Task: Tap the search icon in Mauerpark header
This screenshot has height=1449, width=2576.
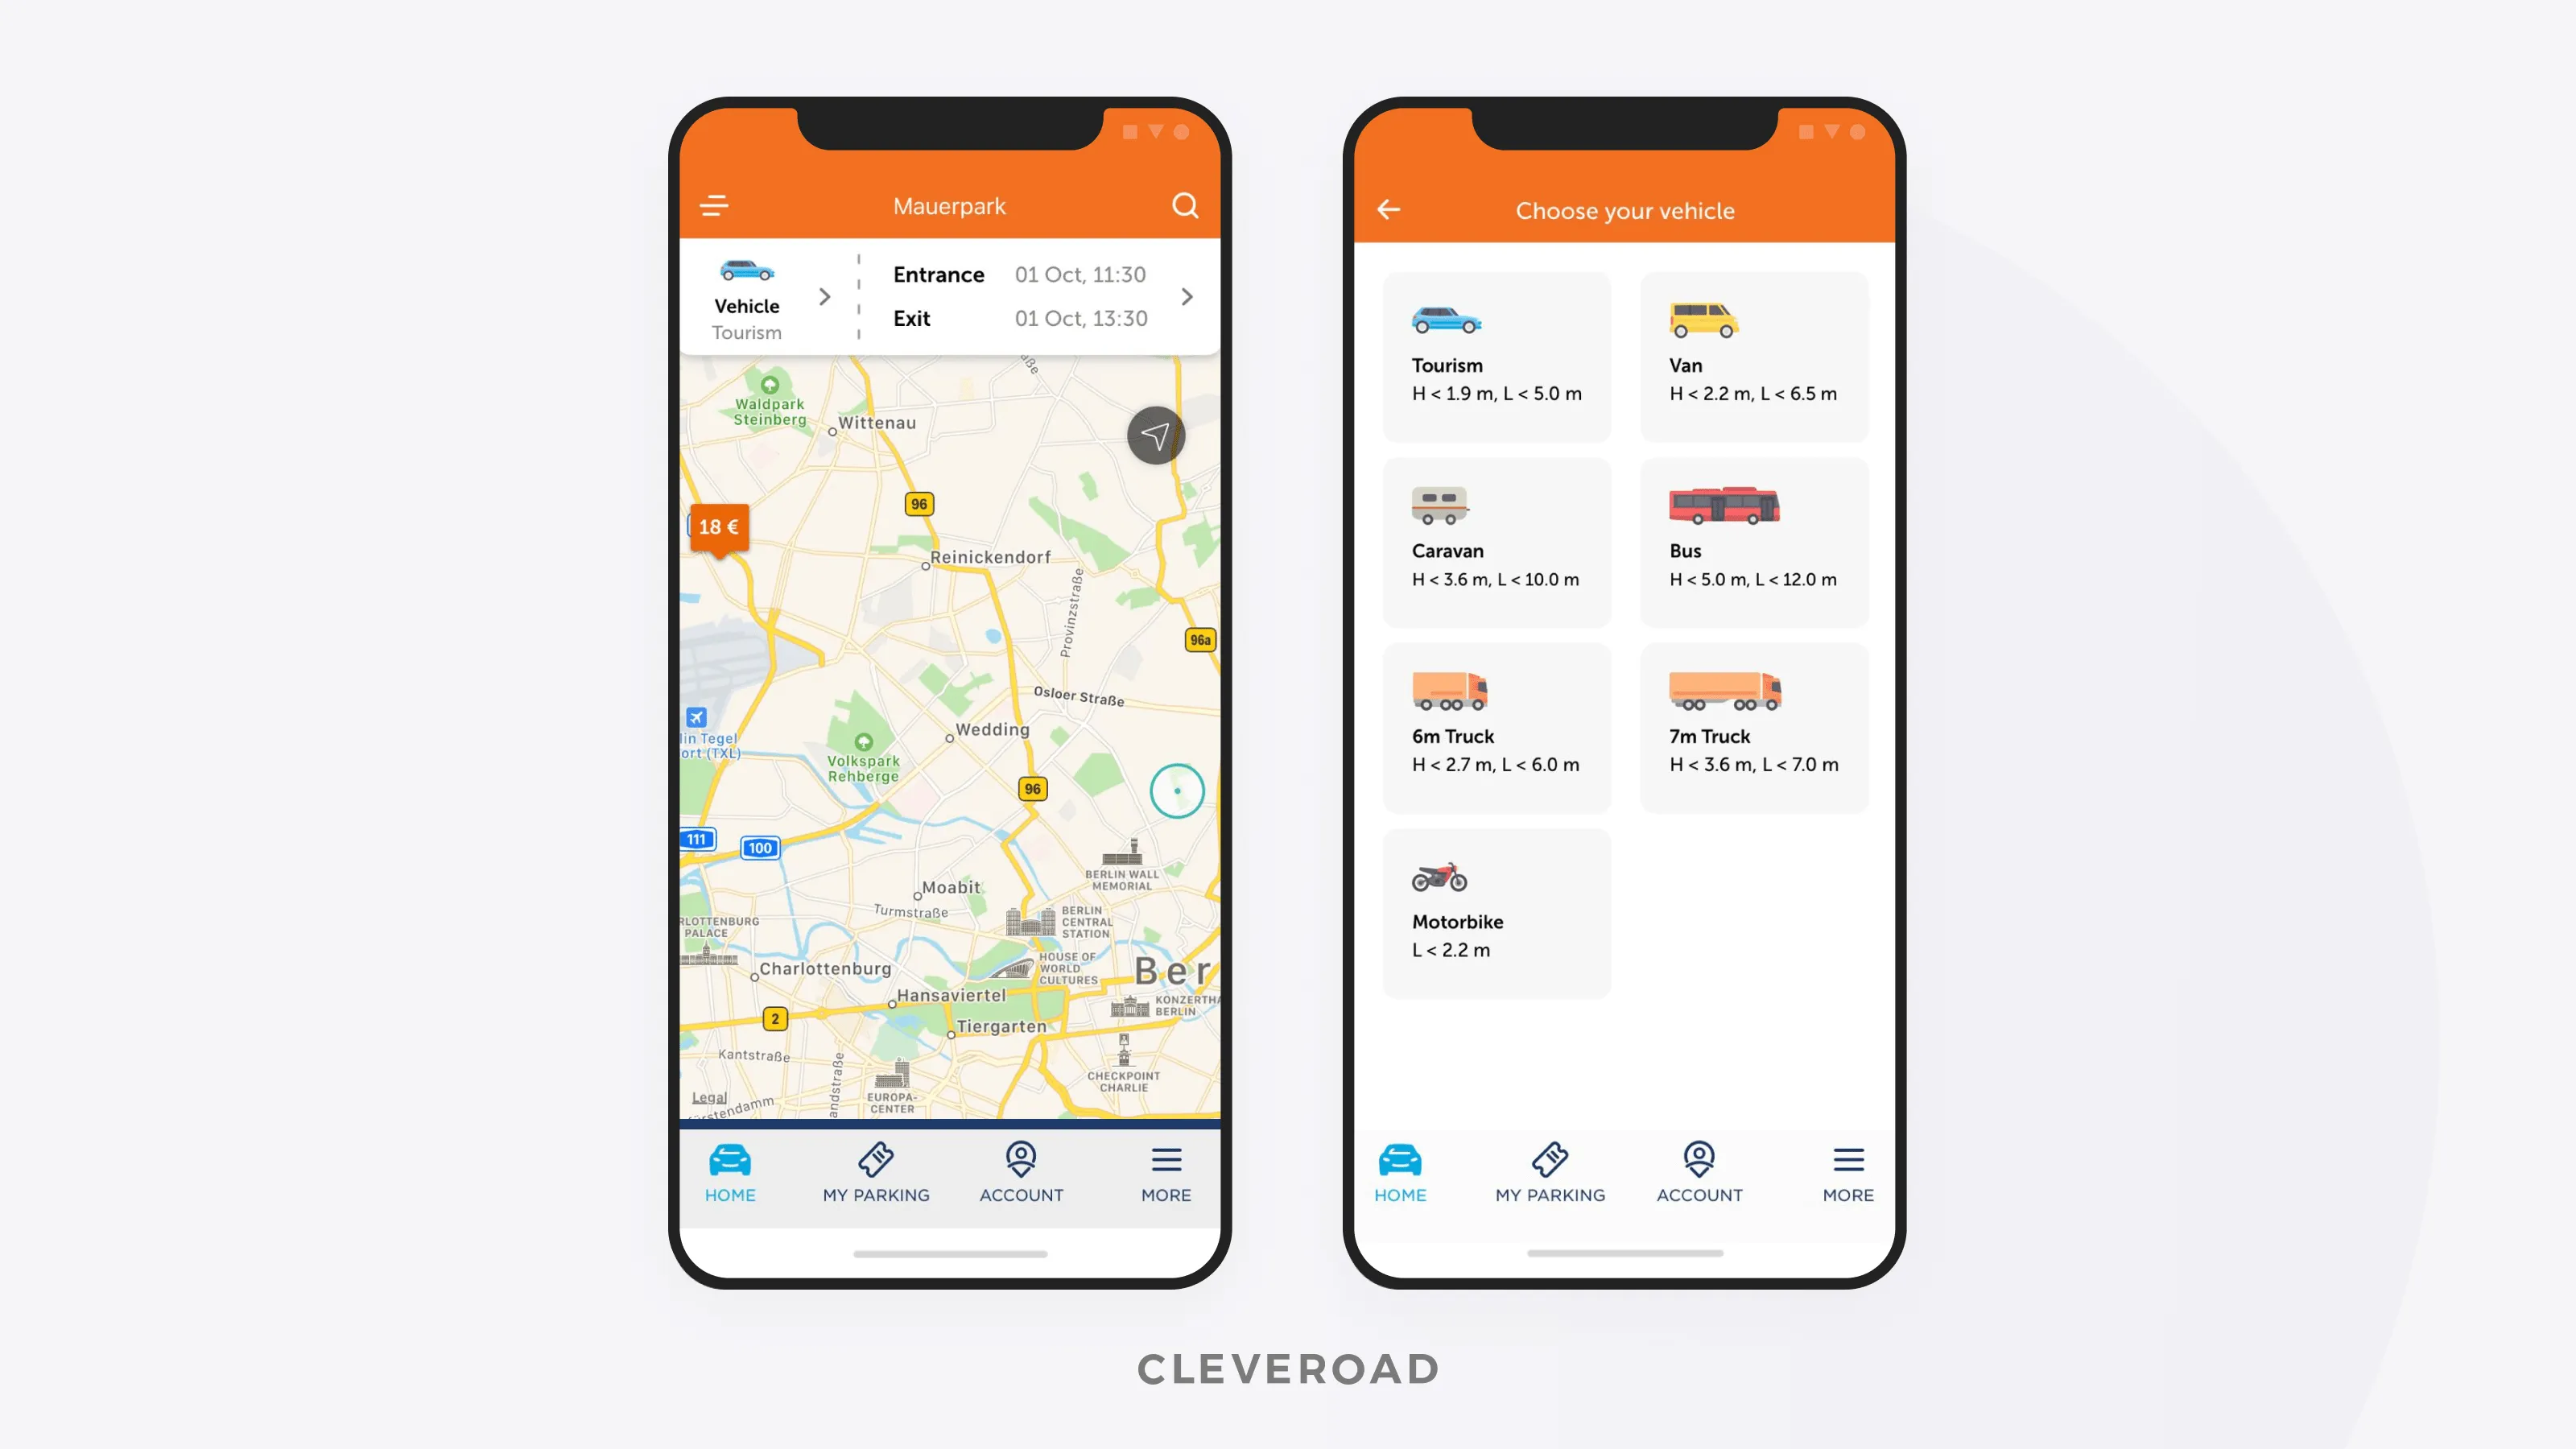Action: pos(1186,205)
